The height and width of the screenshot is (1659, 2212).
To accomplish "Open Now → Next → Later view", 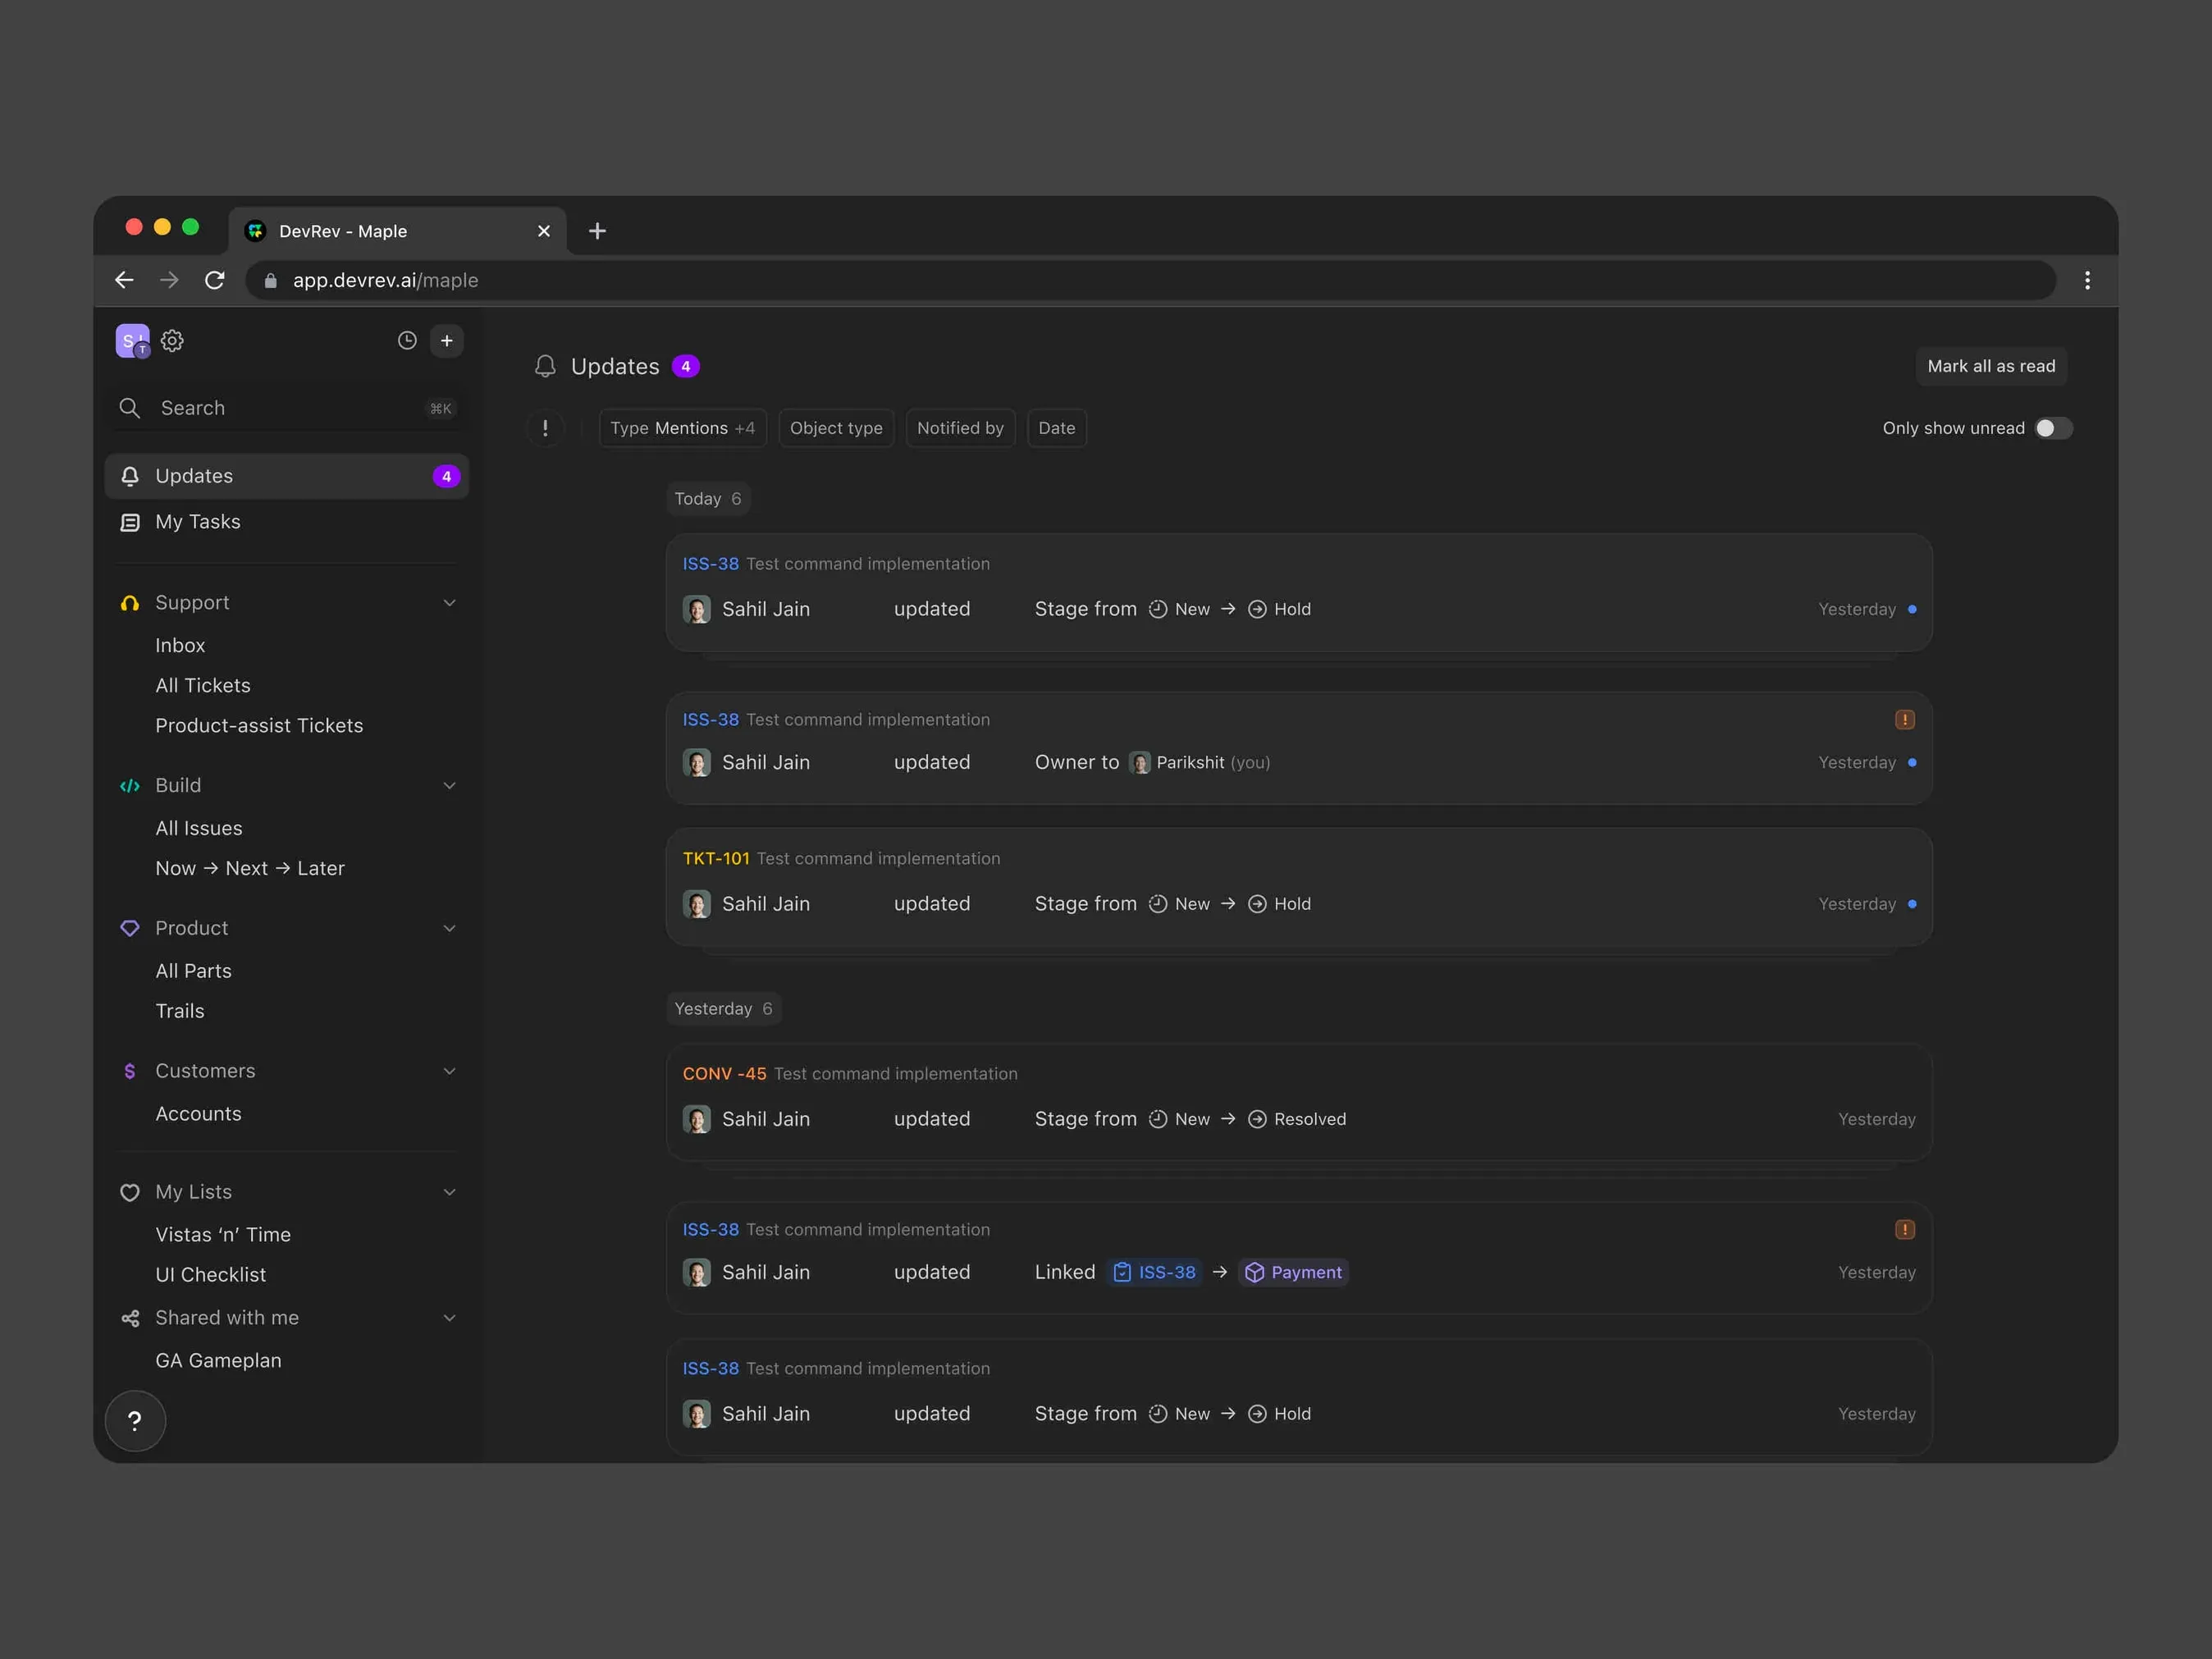I will [x=250, y=869].
